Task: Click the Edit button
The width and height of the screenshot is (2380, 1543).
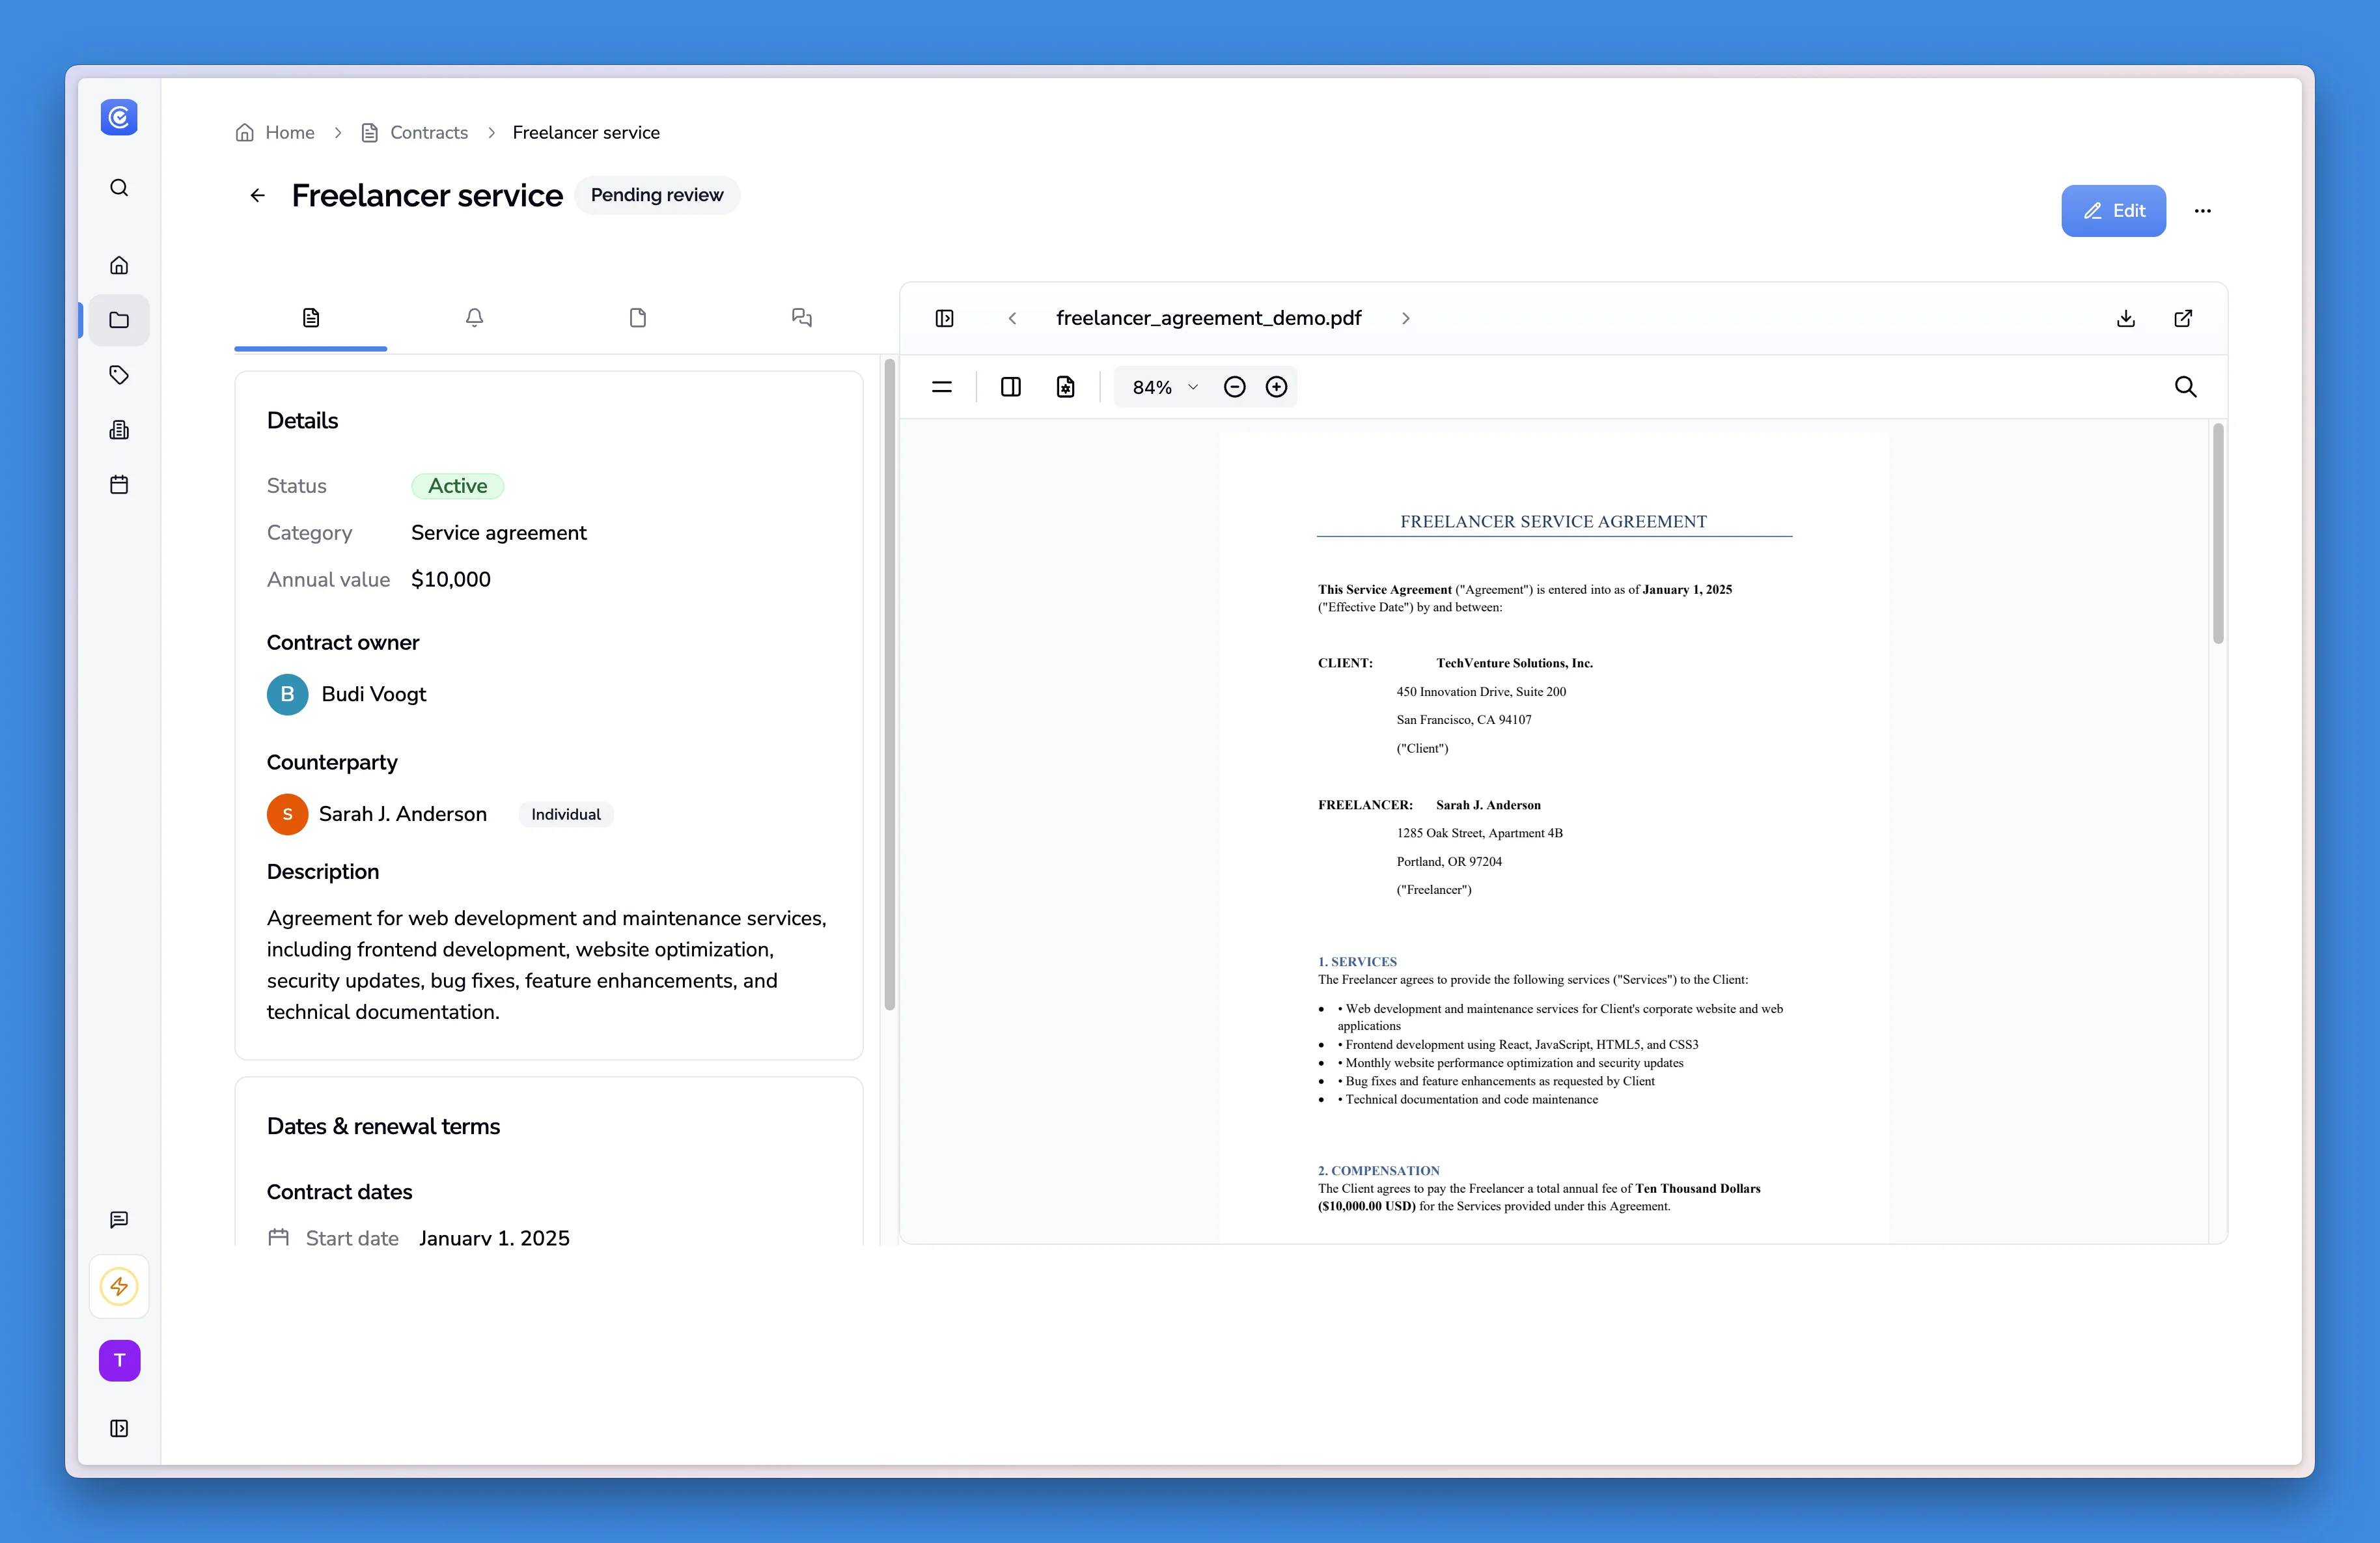Action: tap(2113, 210)
